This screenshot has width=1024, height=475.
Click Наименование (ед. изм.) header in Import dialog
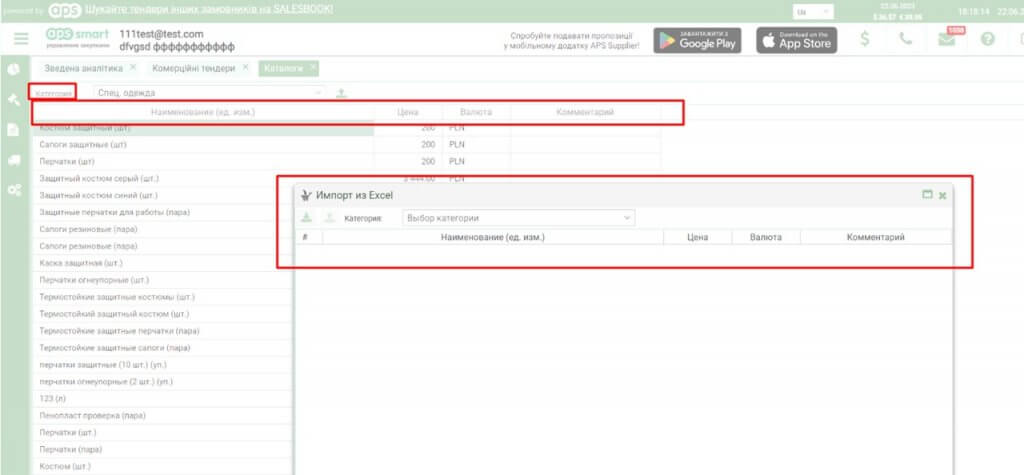tap(492, 238)
